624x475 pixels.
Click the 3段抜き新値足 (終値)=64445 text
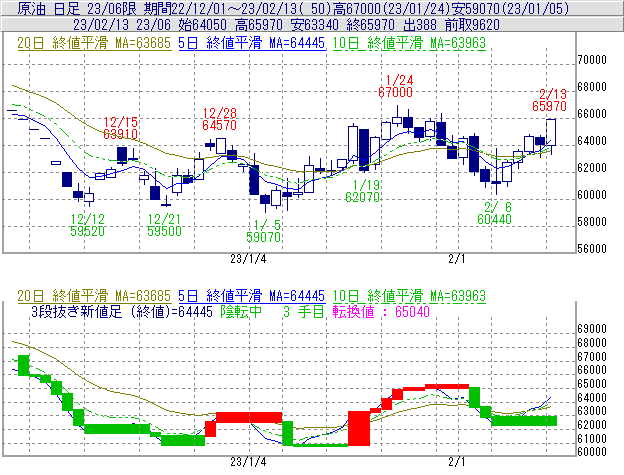pos(122,311)
